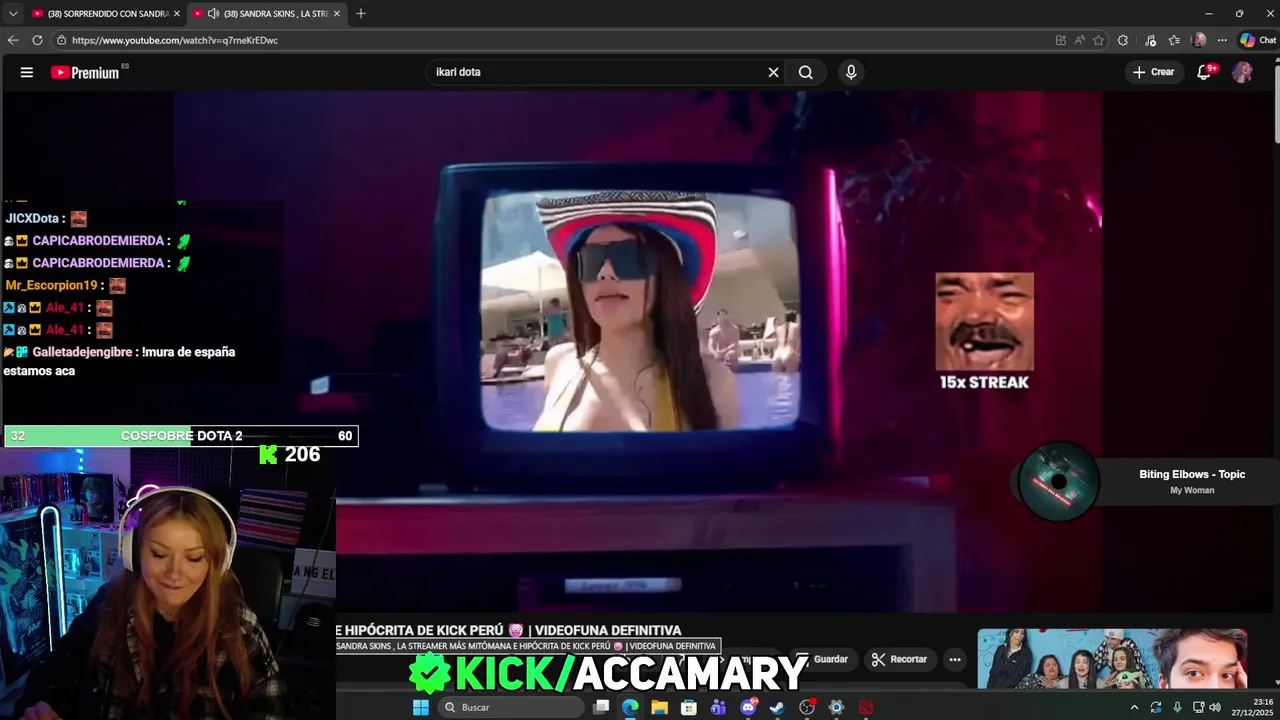The height and width of the screenshot is (720, 1280).
Task: Open the YouTube account avatar menu
Action: 1242,72
